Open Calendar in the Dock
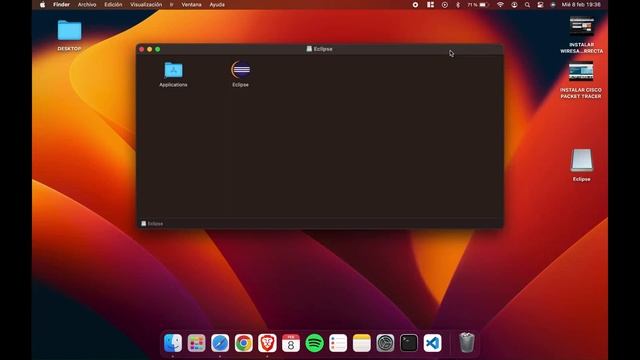Image resolution: width=640 pixels, height=360 pixels. pos(291,343)
